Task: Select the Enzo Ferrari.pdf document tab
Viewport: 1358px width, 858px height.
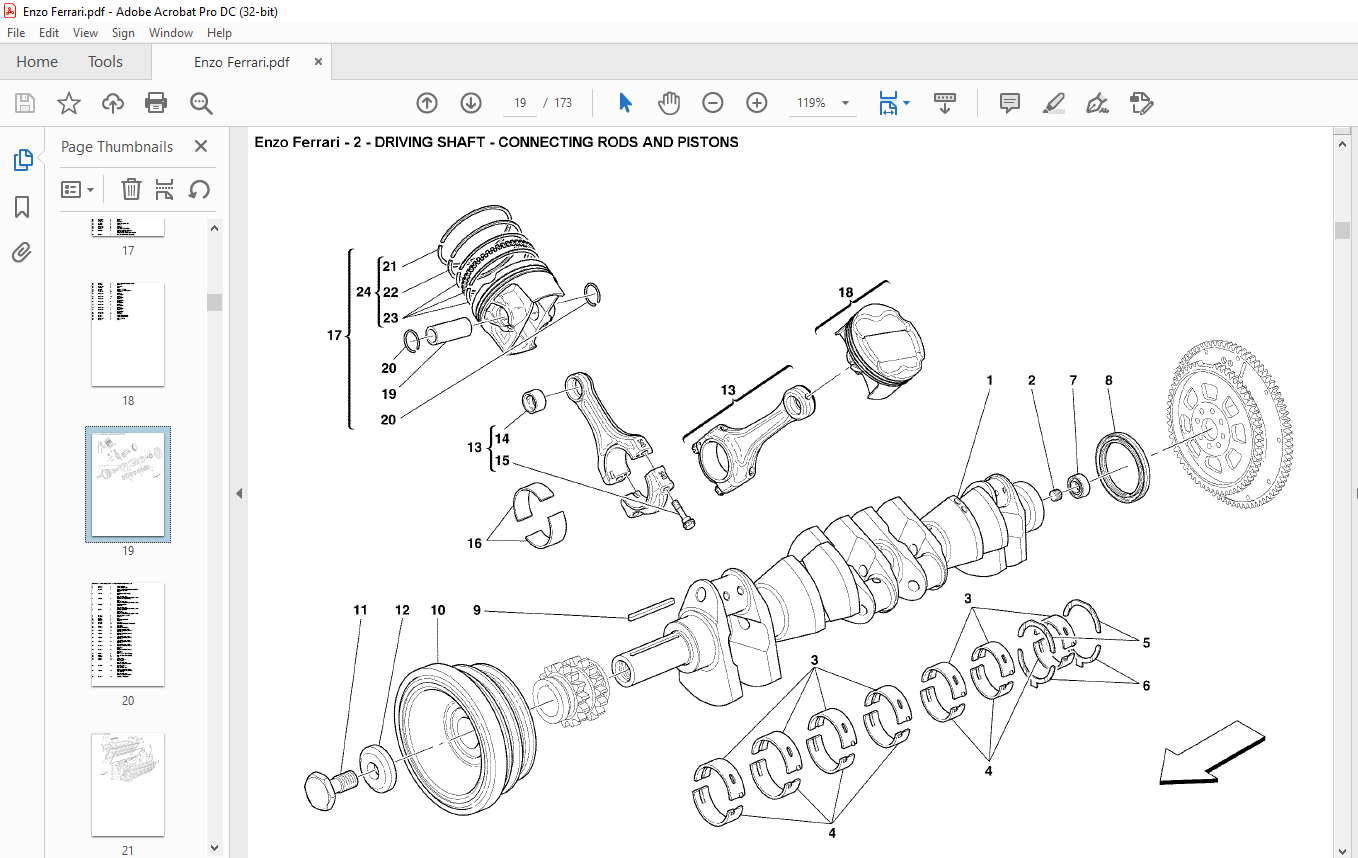Action: [241, 62]
